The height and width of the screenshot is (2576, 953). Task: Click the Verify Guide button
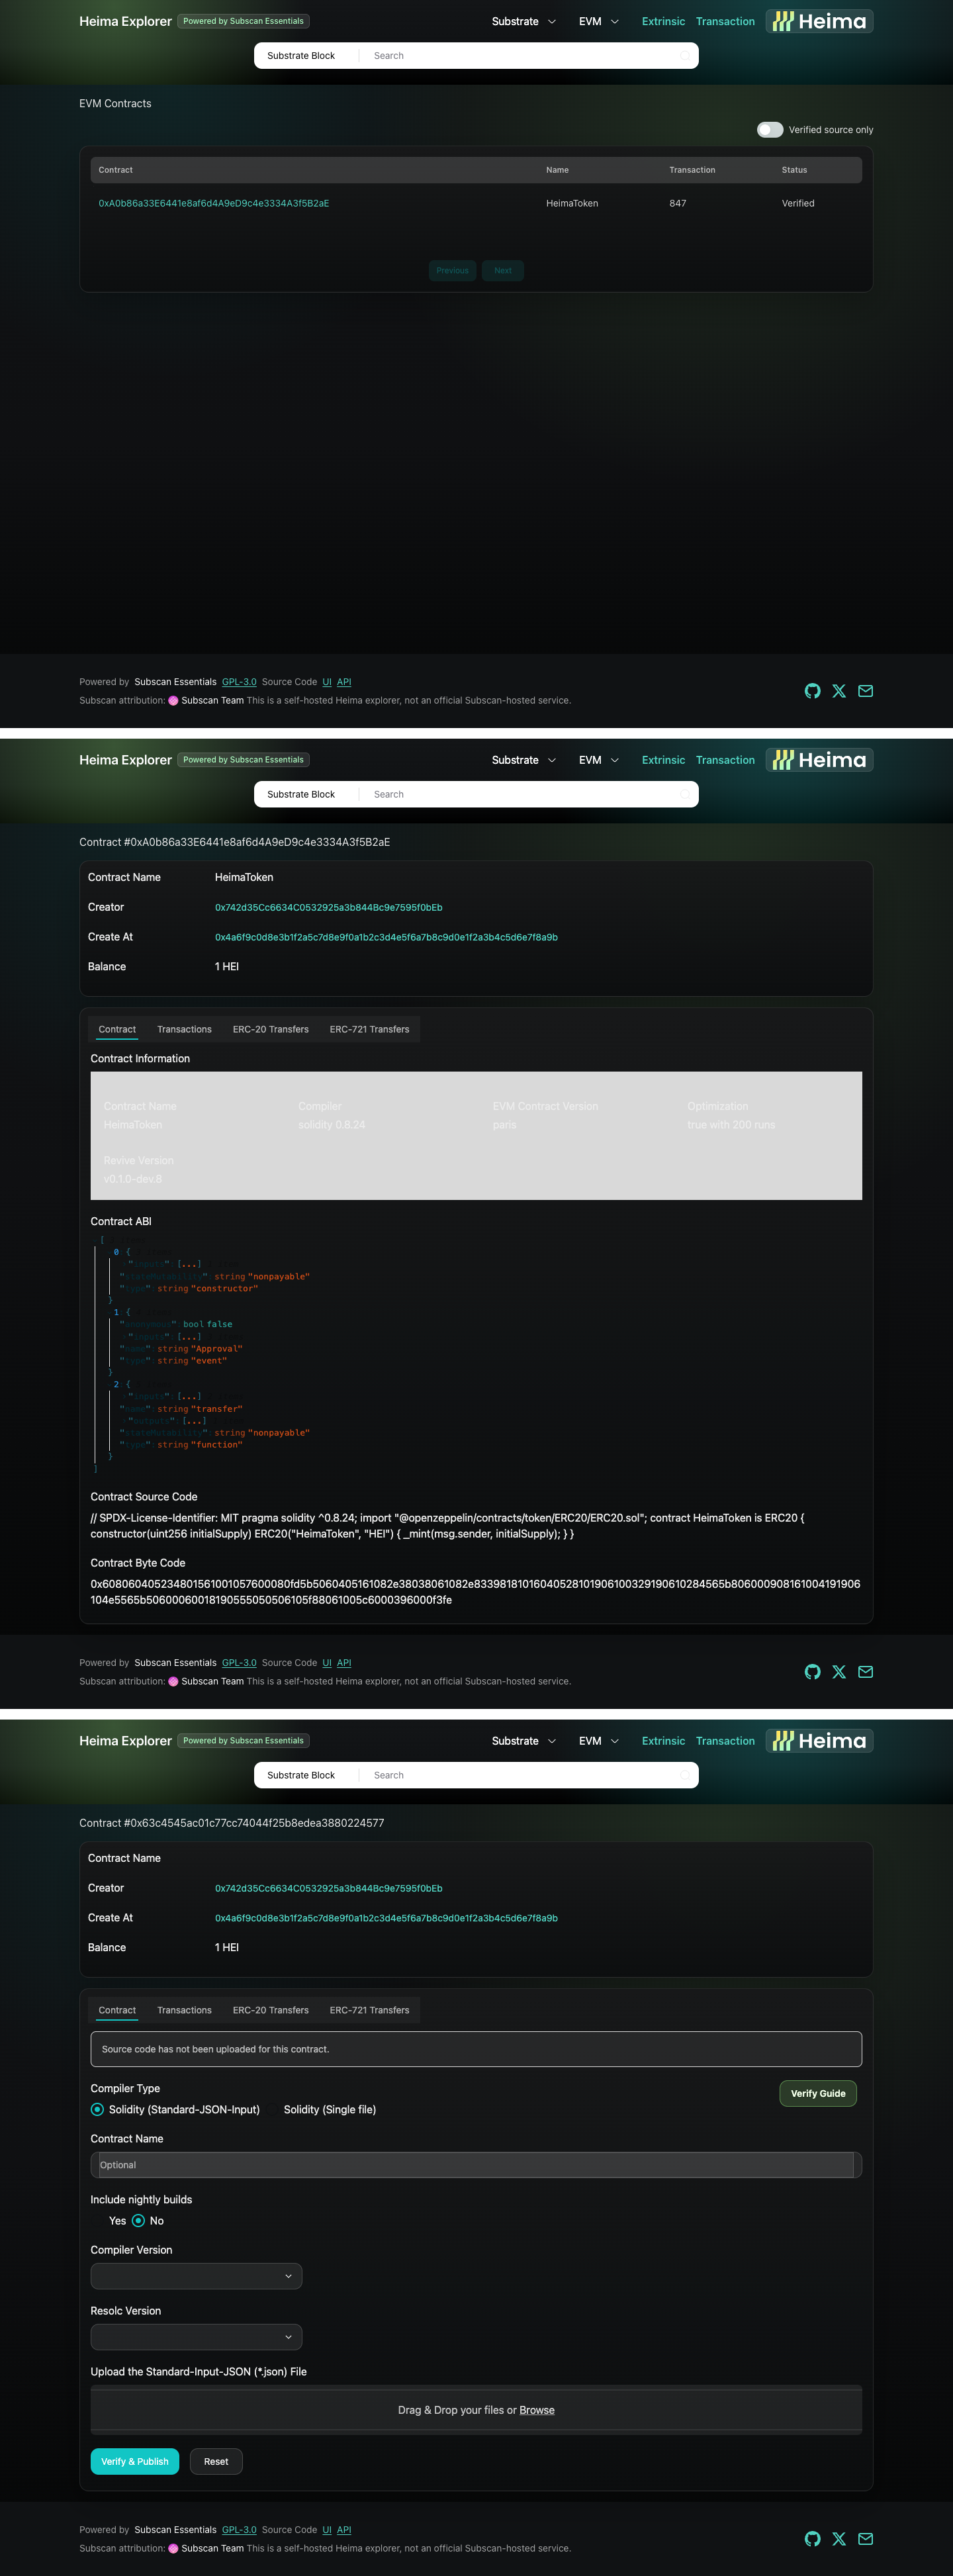[x=818, y=2093]
